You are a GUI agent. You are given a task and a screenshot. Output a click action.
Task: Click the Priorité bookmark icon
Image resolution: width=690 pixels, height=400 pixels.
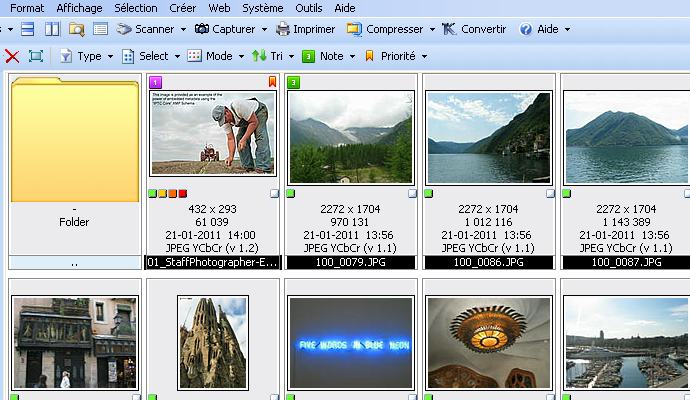coord(369,56)
